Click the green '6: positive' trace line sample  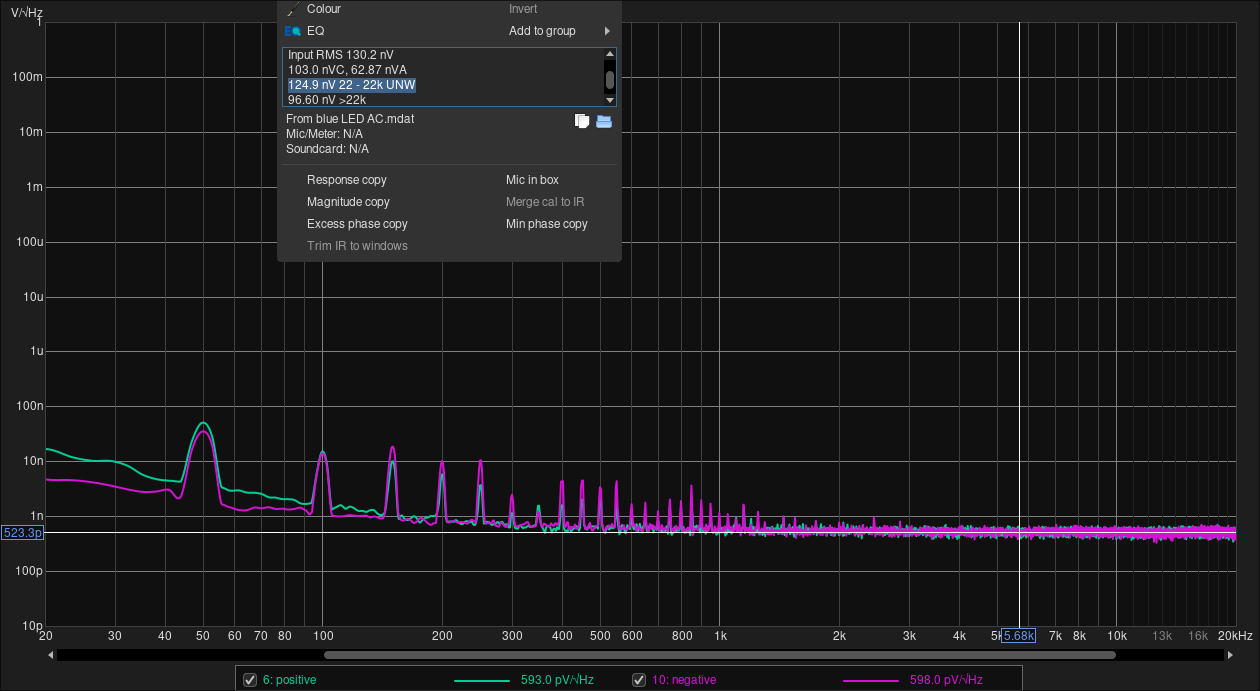click(x=483, y=681)
